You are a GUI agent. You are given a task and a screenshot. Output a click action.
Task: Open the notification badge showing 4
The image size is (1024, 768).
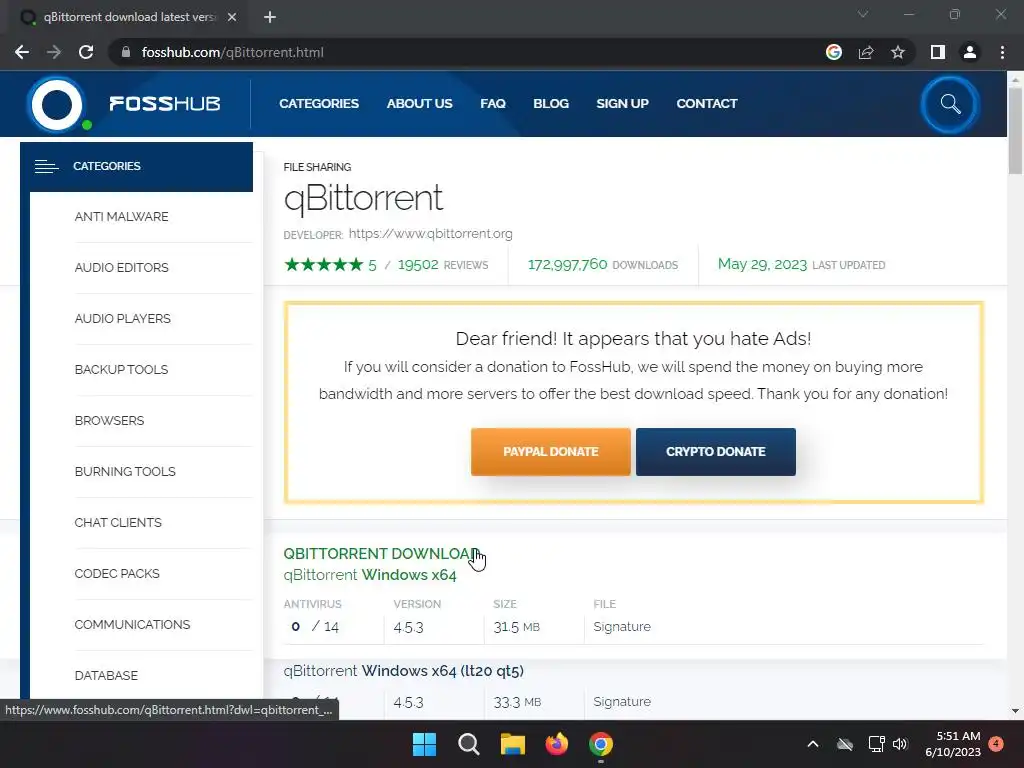coord(996,744)
